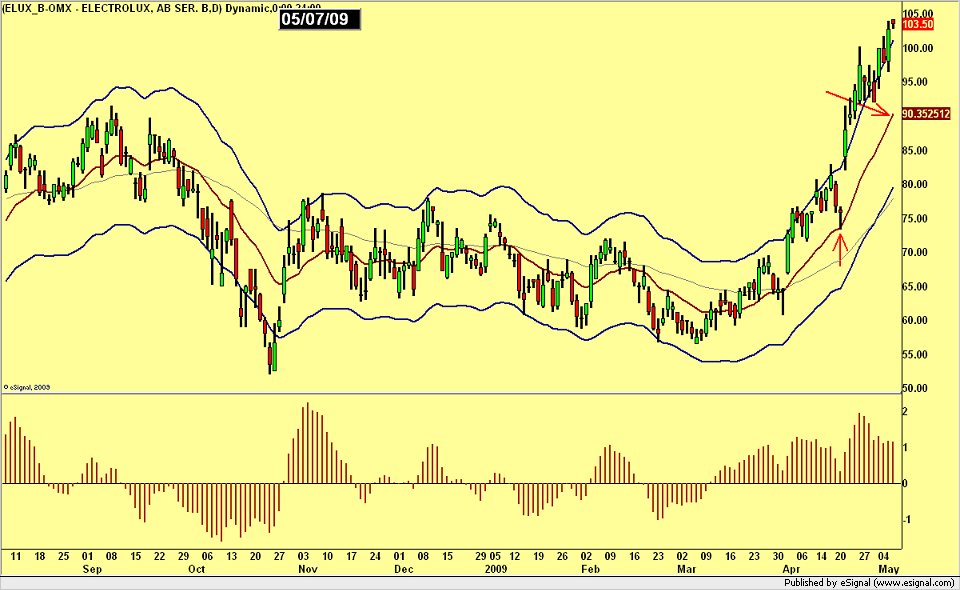Image resolution: width=960 pixels, height=590 pixels.
Task: Click the red 103.50 last price tag
Action: [x=918, y=24]
